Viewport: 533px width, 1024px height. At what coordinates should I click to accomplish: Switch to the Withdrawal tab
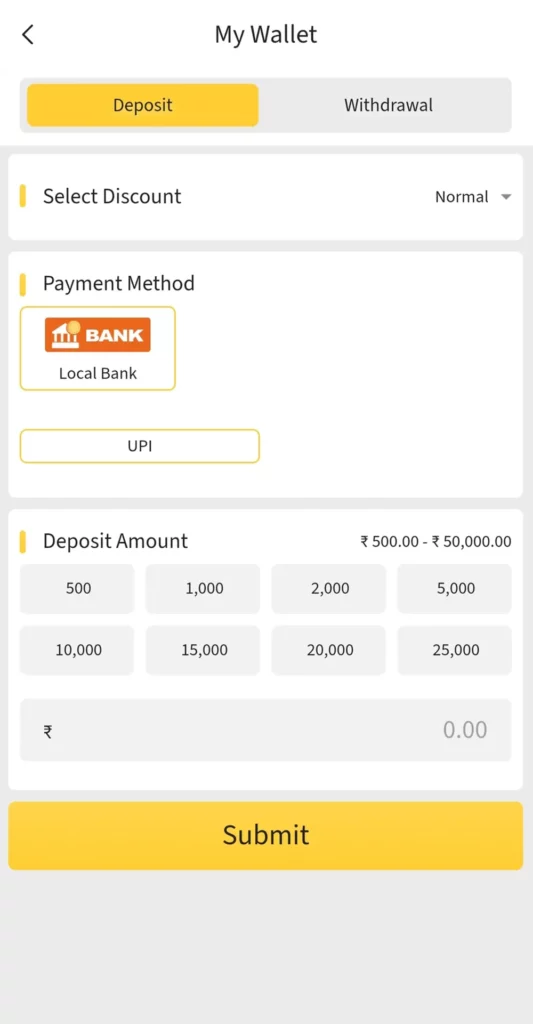(x=388, y=105)
